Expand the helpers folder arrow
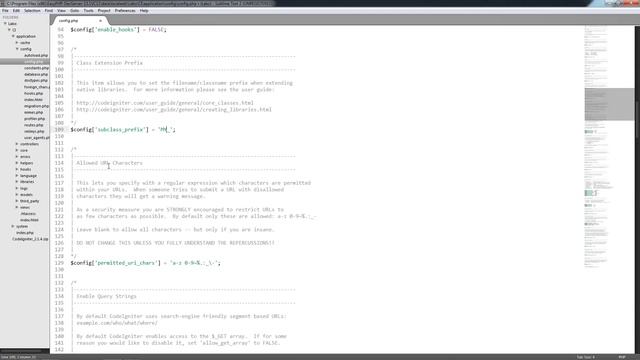 click(x=17, y=163)
